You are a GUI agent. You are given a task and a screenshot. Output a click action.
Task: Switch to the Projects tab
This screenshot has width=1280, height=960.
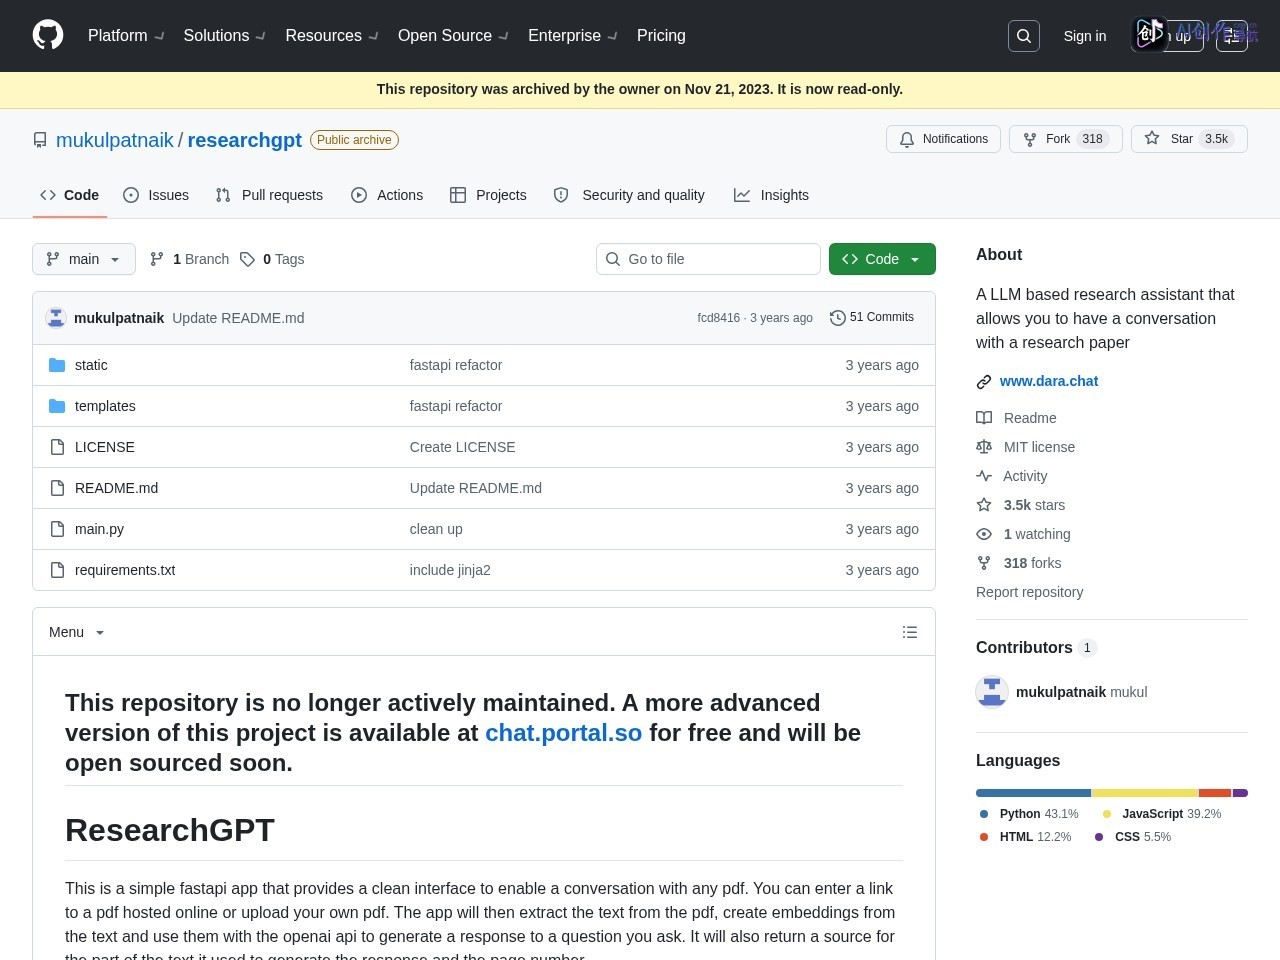coord(488,195)
